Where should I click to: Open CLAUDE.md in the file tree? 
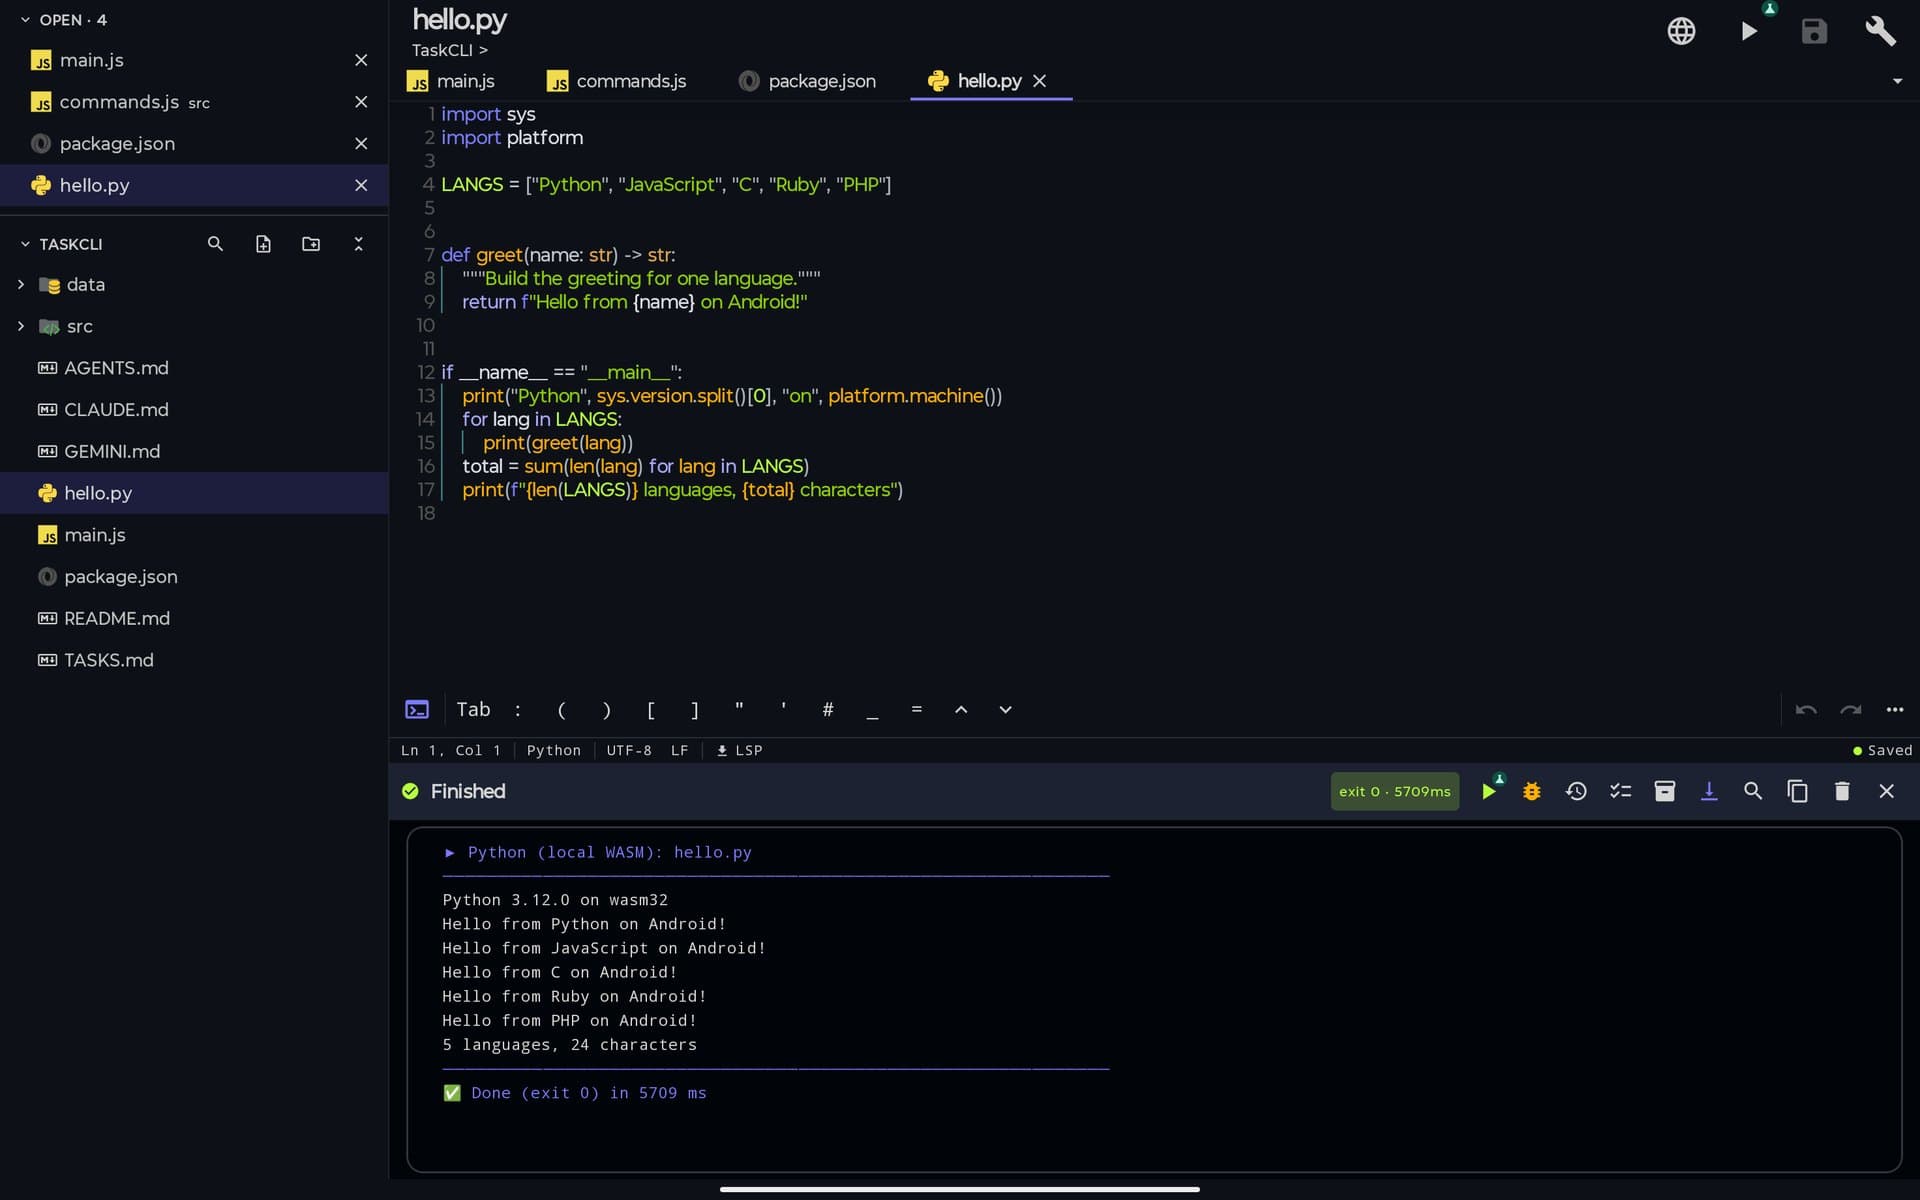click(116, 410)
